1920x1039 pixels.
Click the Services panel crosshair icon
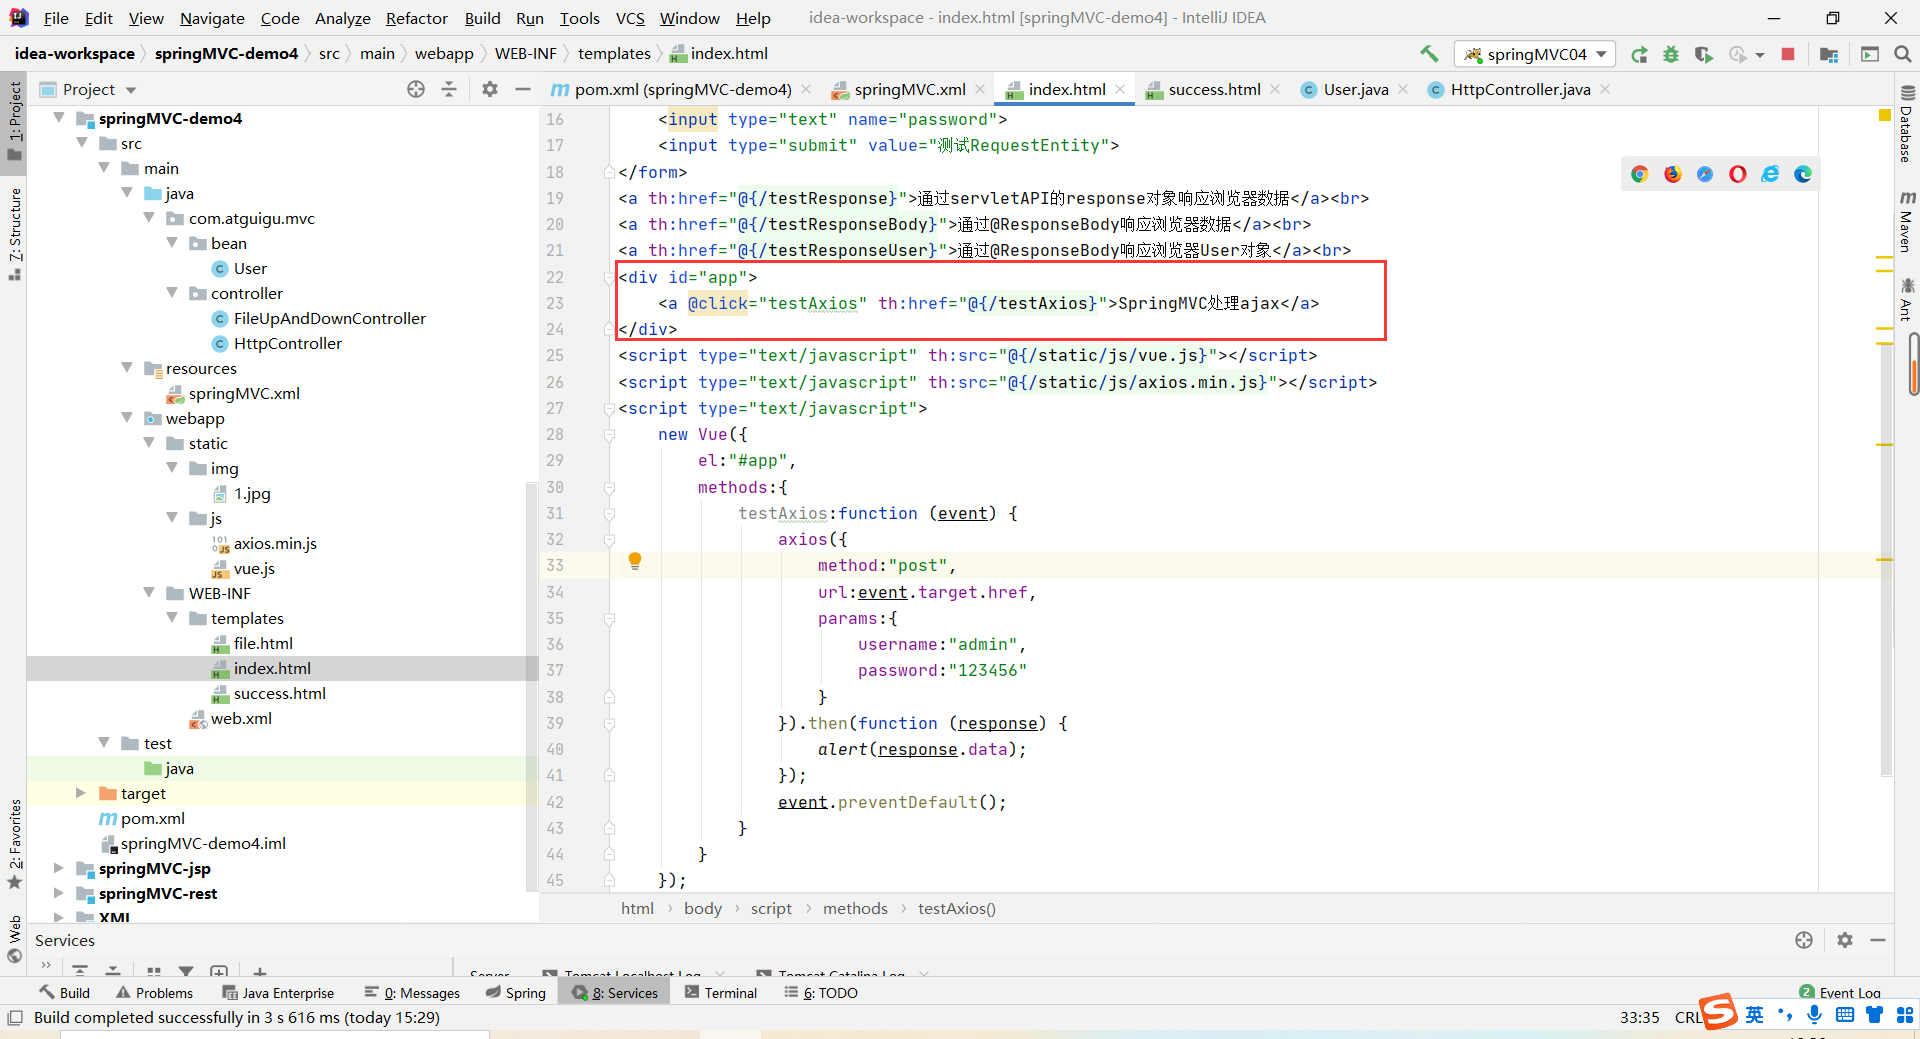click(1804, 940)
